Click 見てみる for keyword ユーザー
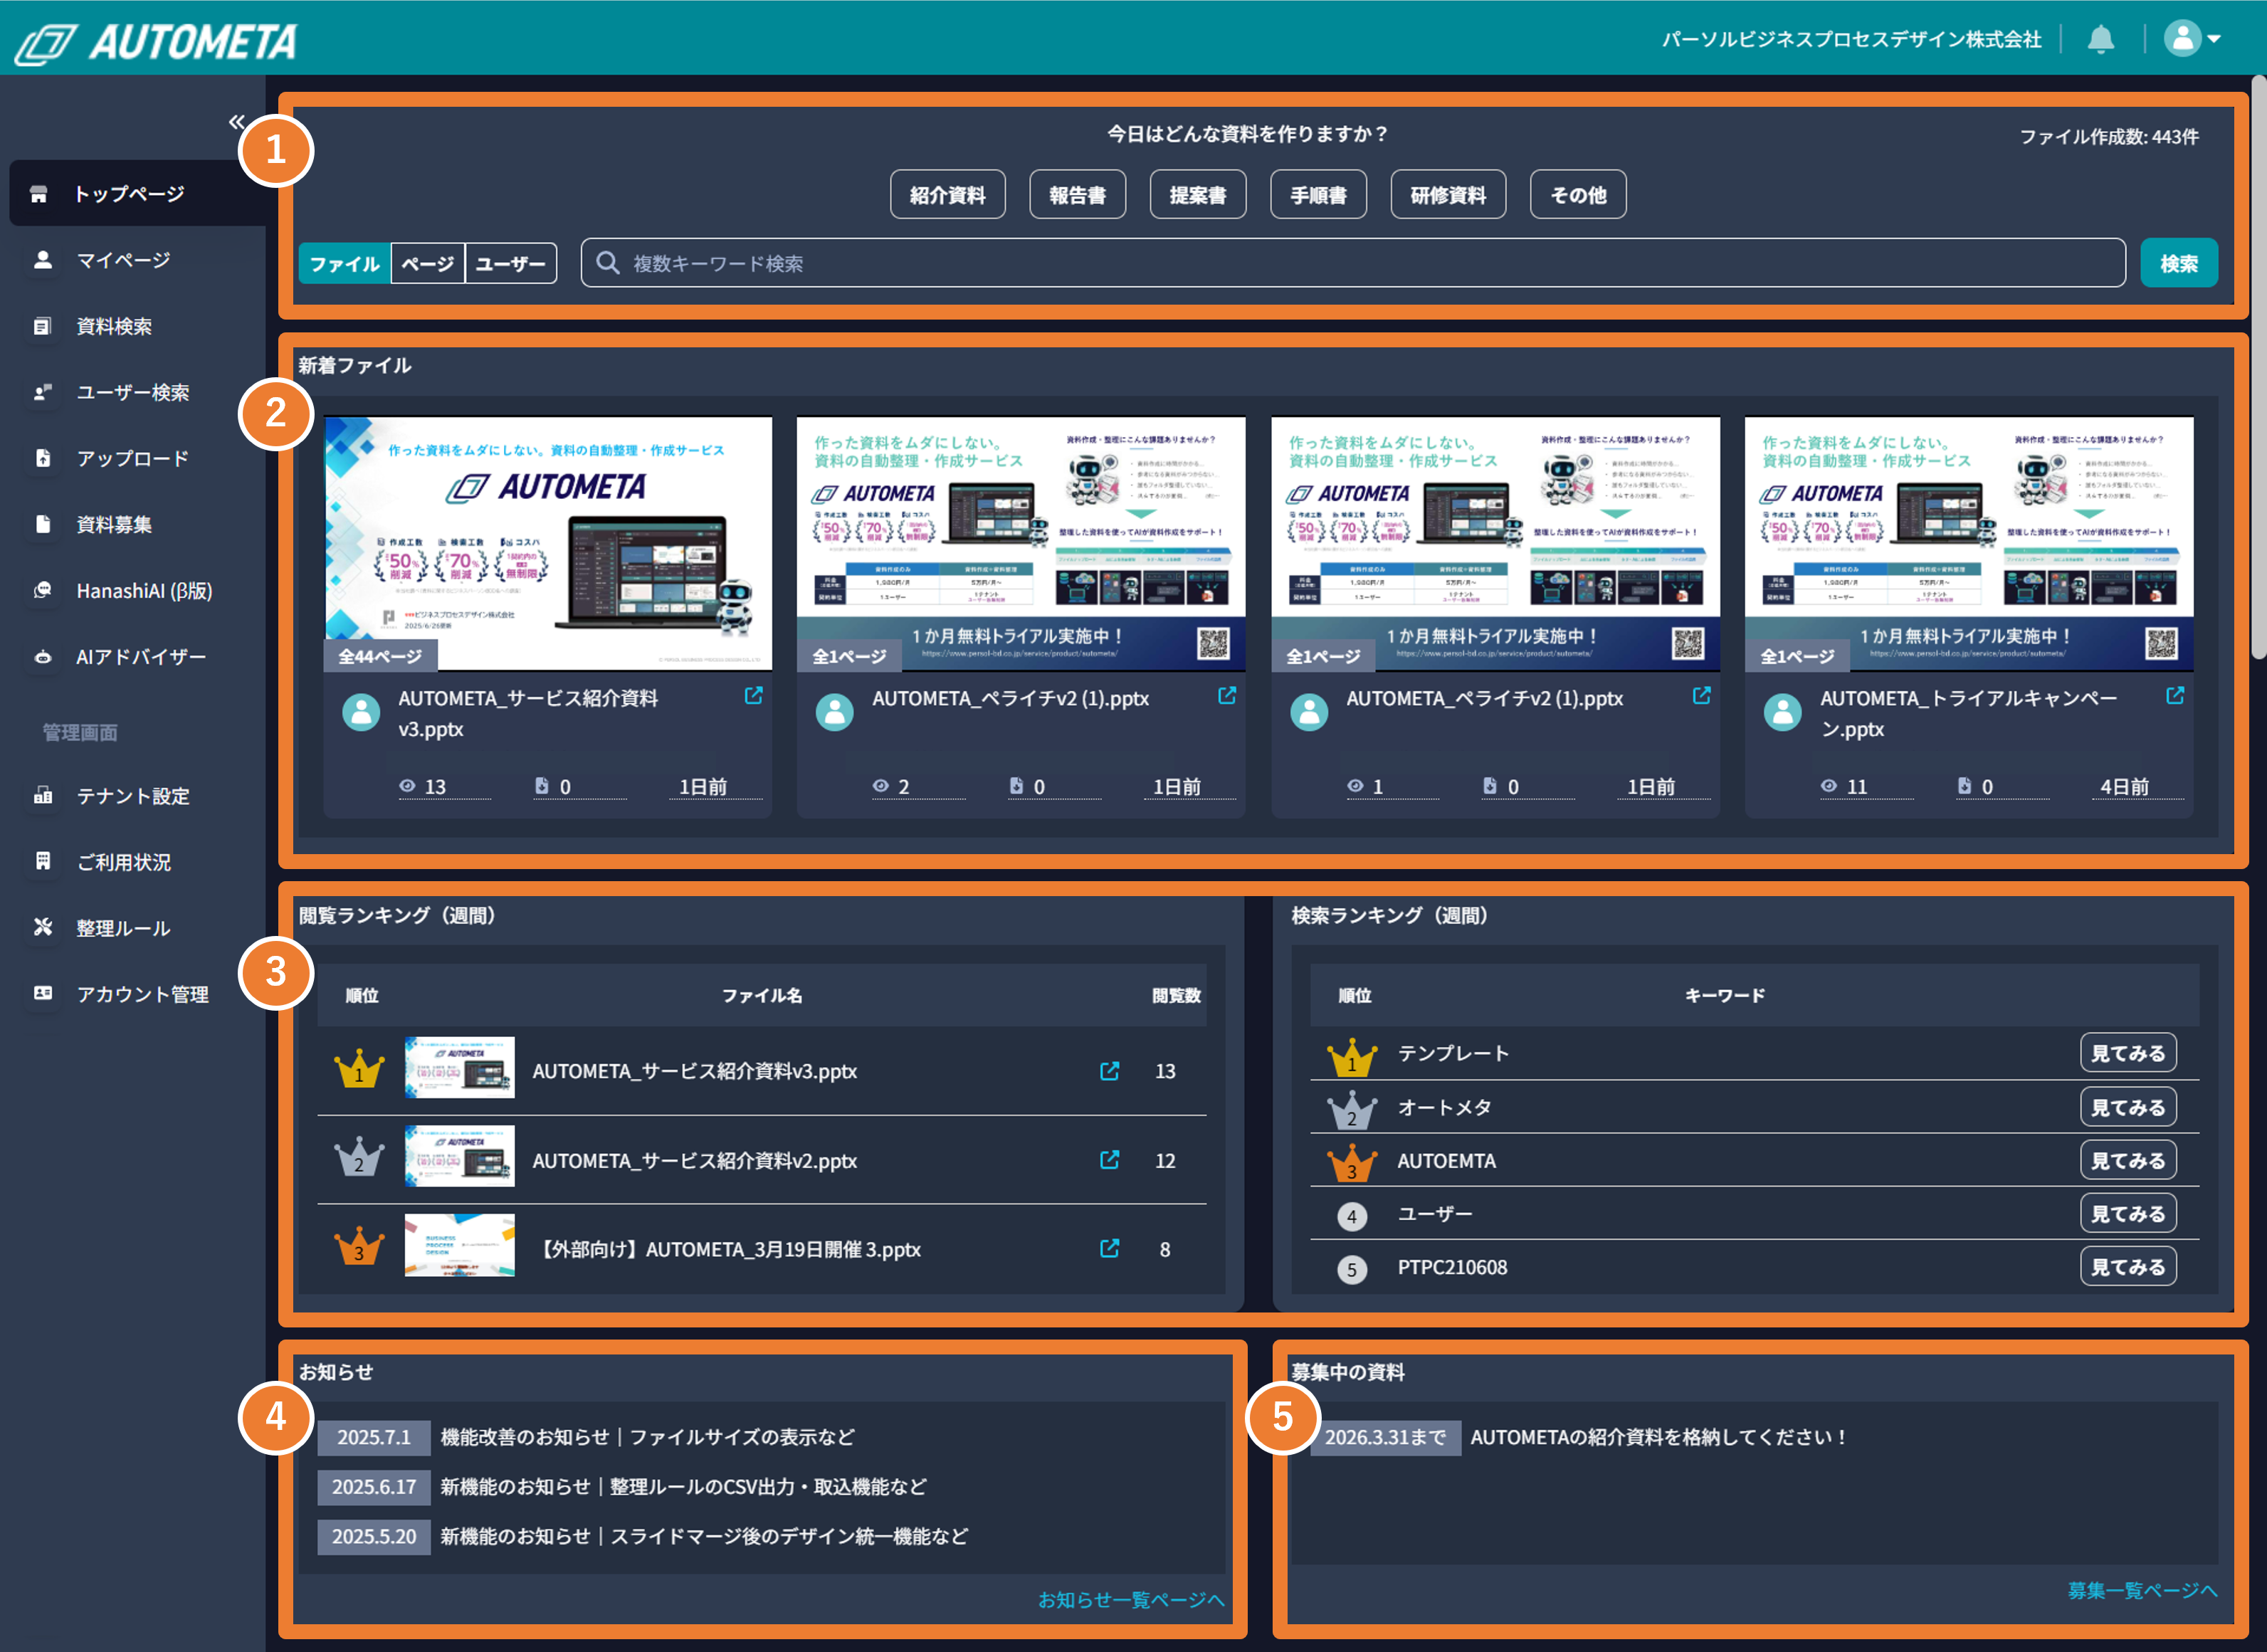The image size is (2267, 1652). tap(2127, 1213)
